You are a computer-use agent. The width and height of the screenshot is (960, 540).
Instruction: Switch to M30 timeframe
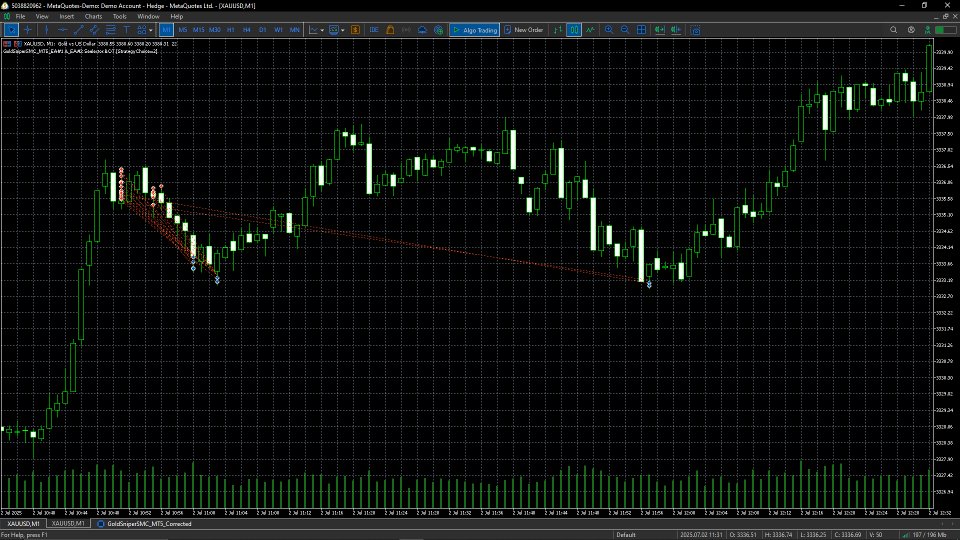214,29
